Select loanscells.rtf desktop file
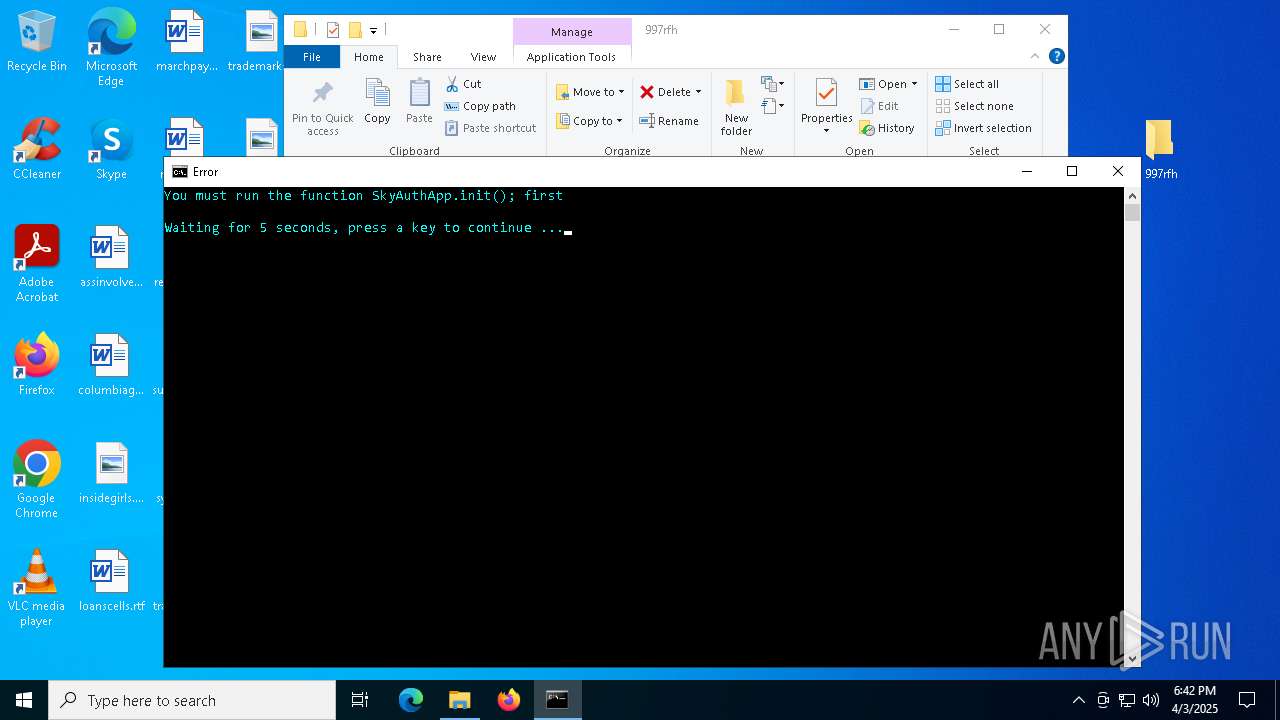The width and height of the screenshot is (1280, 720). coord(111,581)
